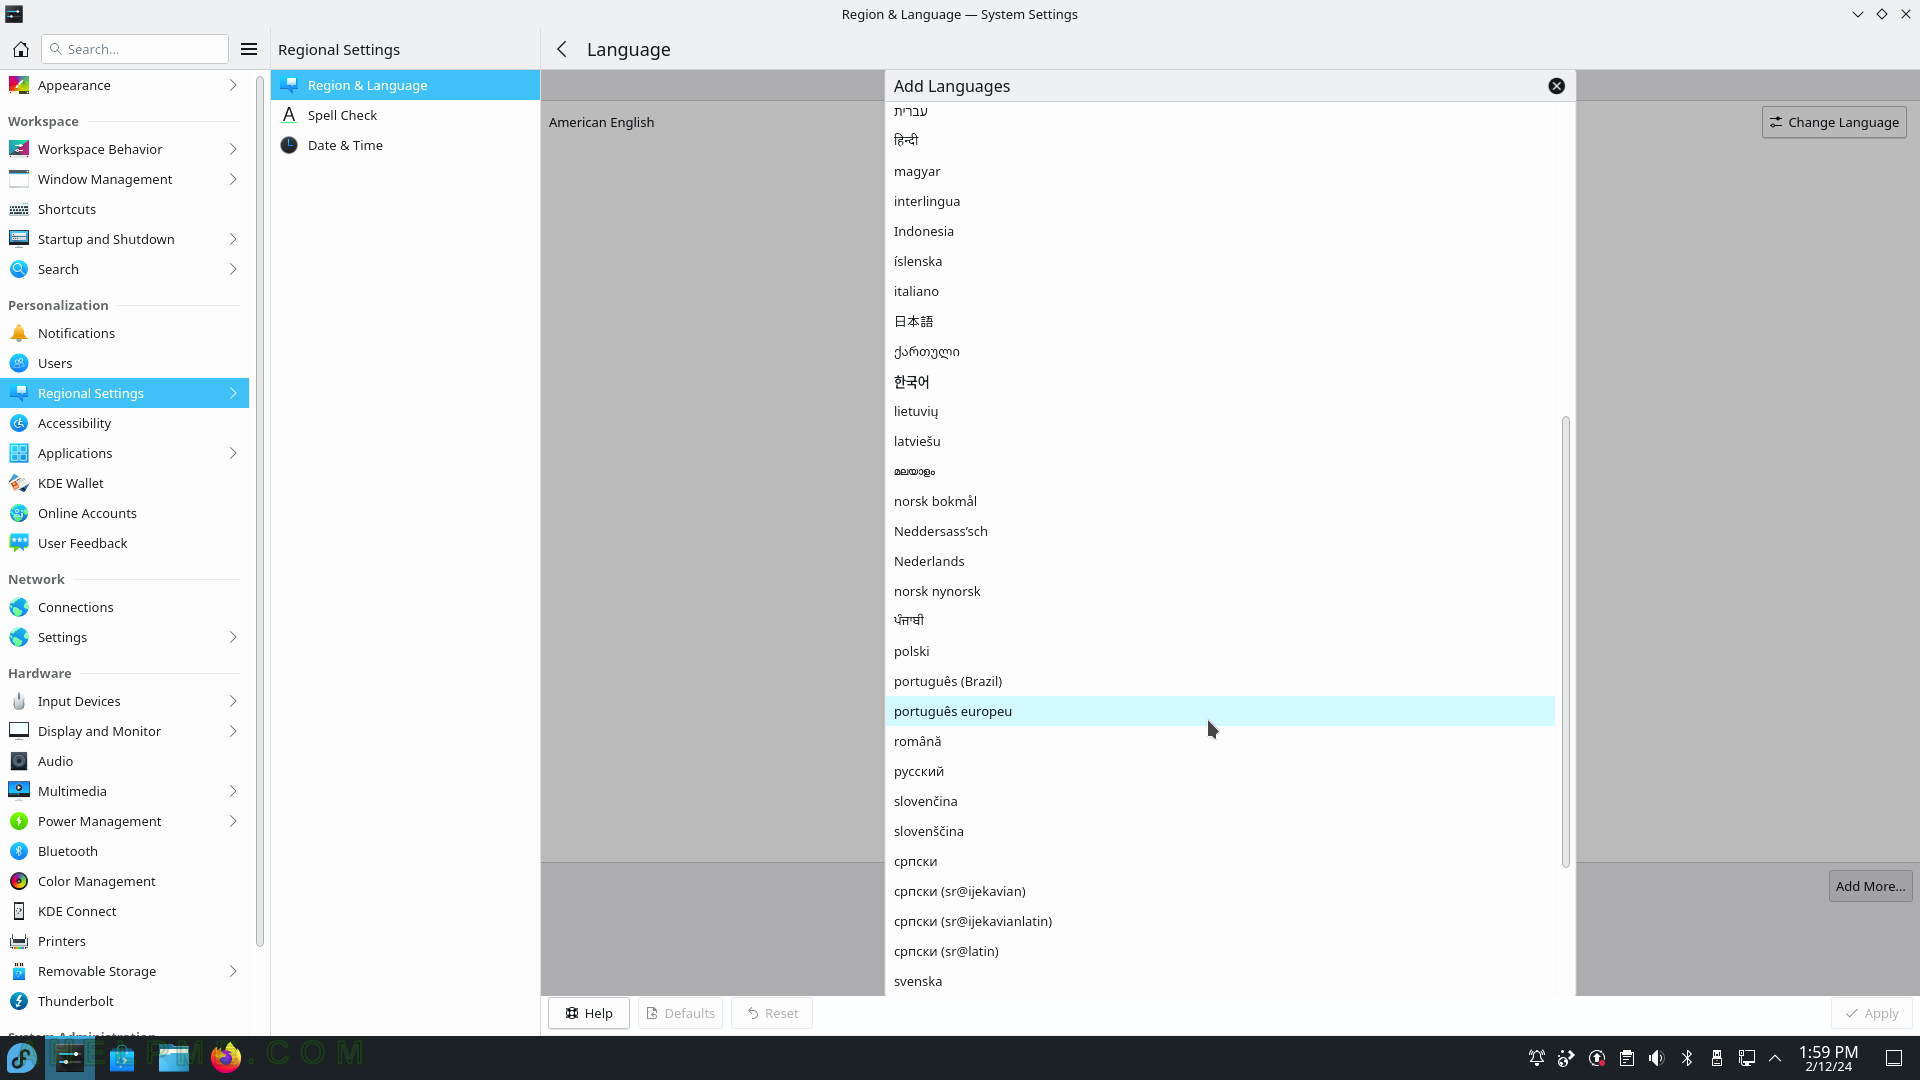This screenshot has height=1080, width=1920.
Task: Open Thunderbolt settings icon
Action: click(x=19, y=1001)
